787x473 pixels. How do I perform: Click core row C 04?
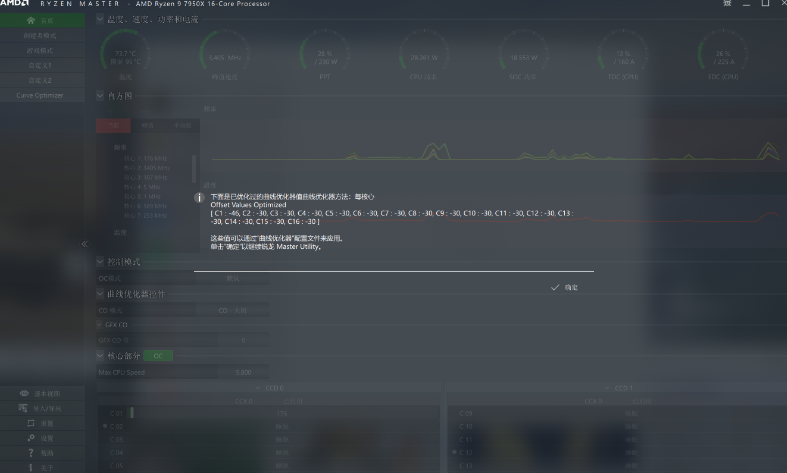(x=269, y=452)
